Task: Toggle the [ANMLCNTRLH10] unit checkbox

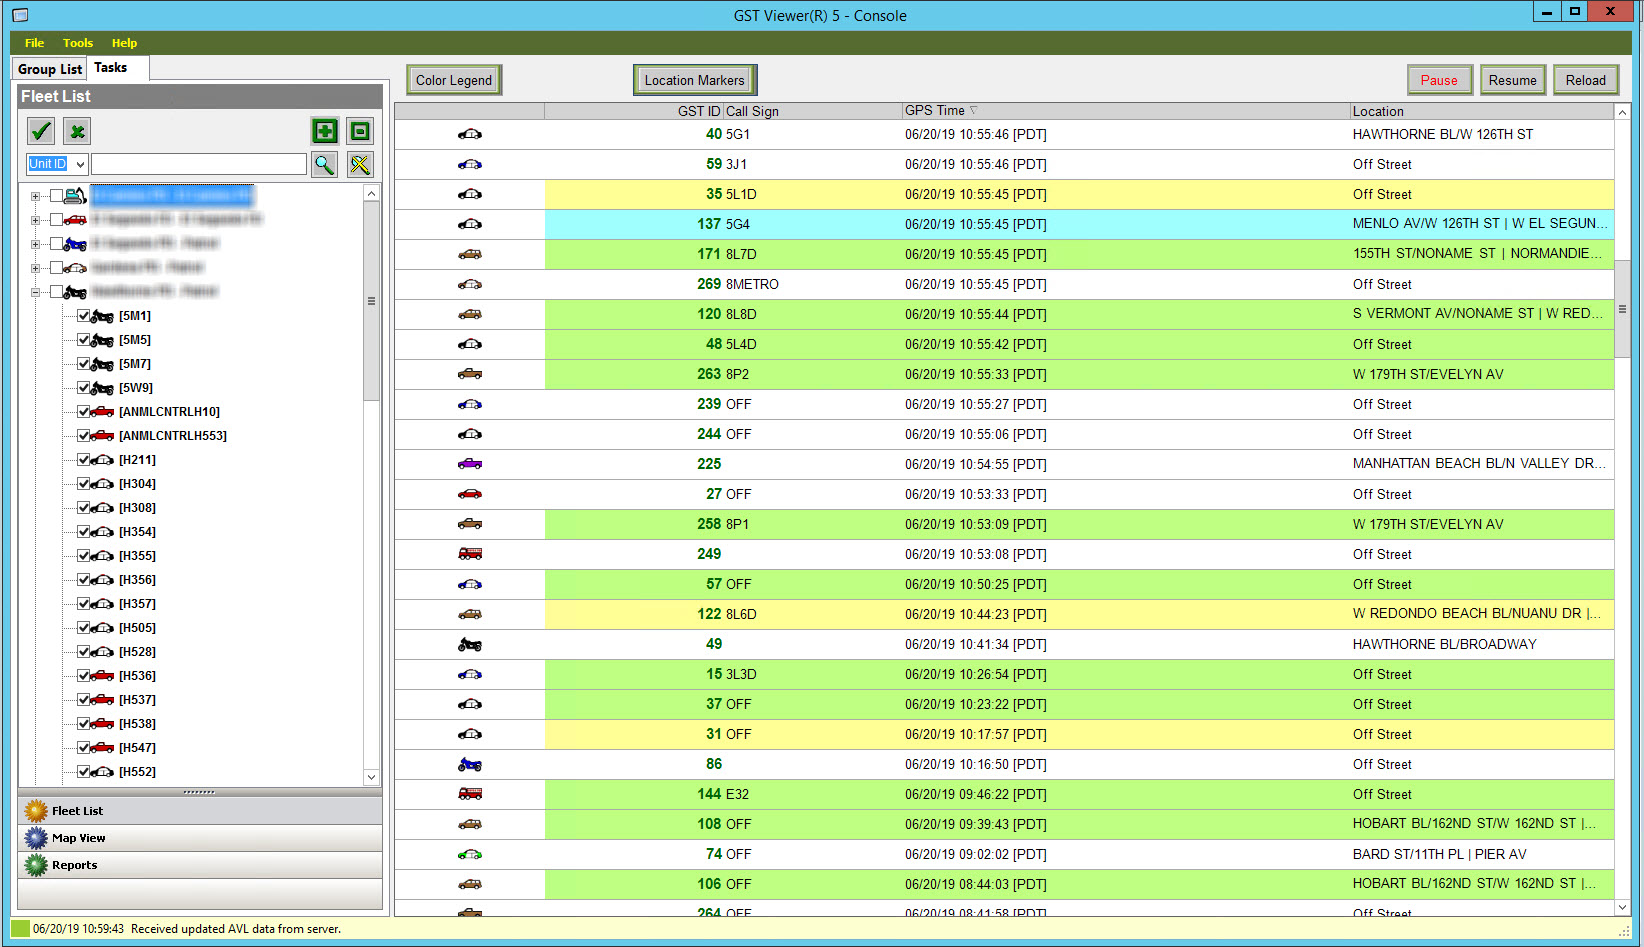Action: (x=84, y=411)
